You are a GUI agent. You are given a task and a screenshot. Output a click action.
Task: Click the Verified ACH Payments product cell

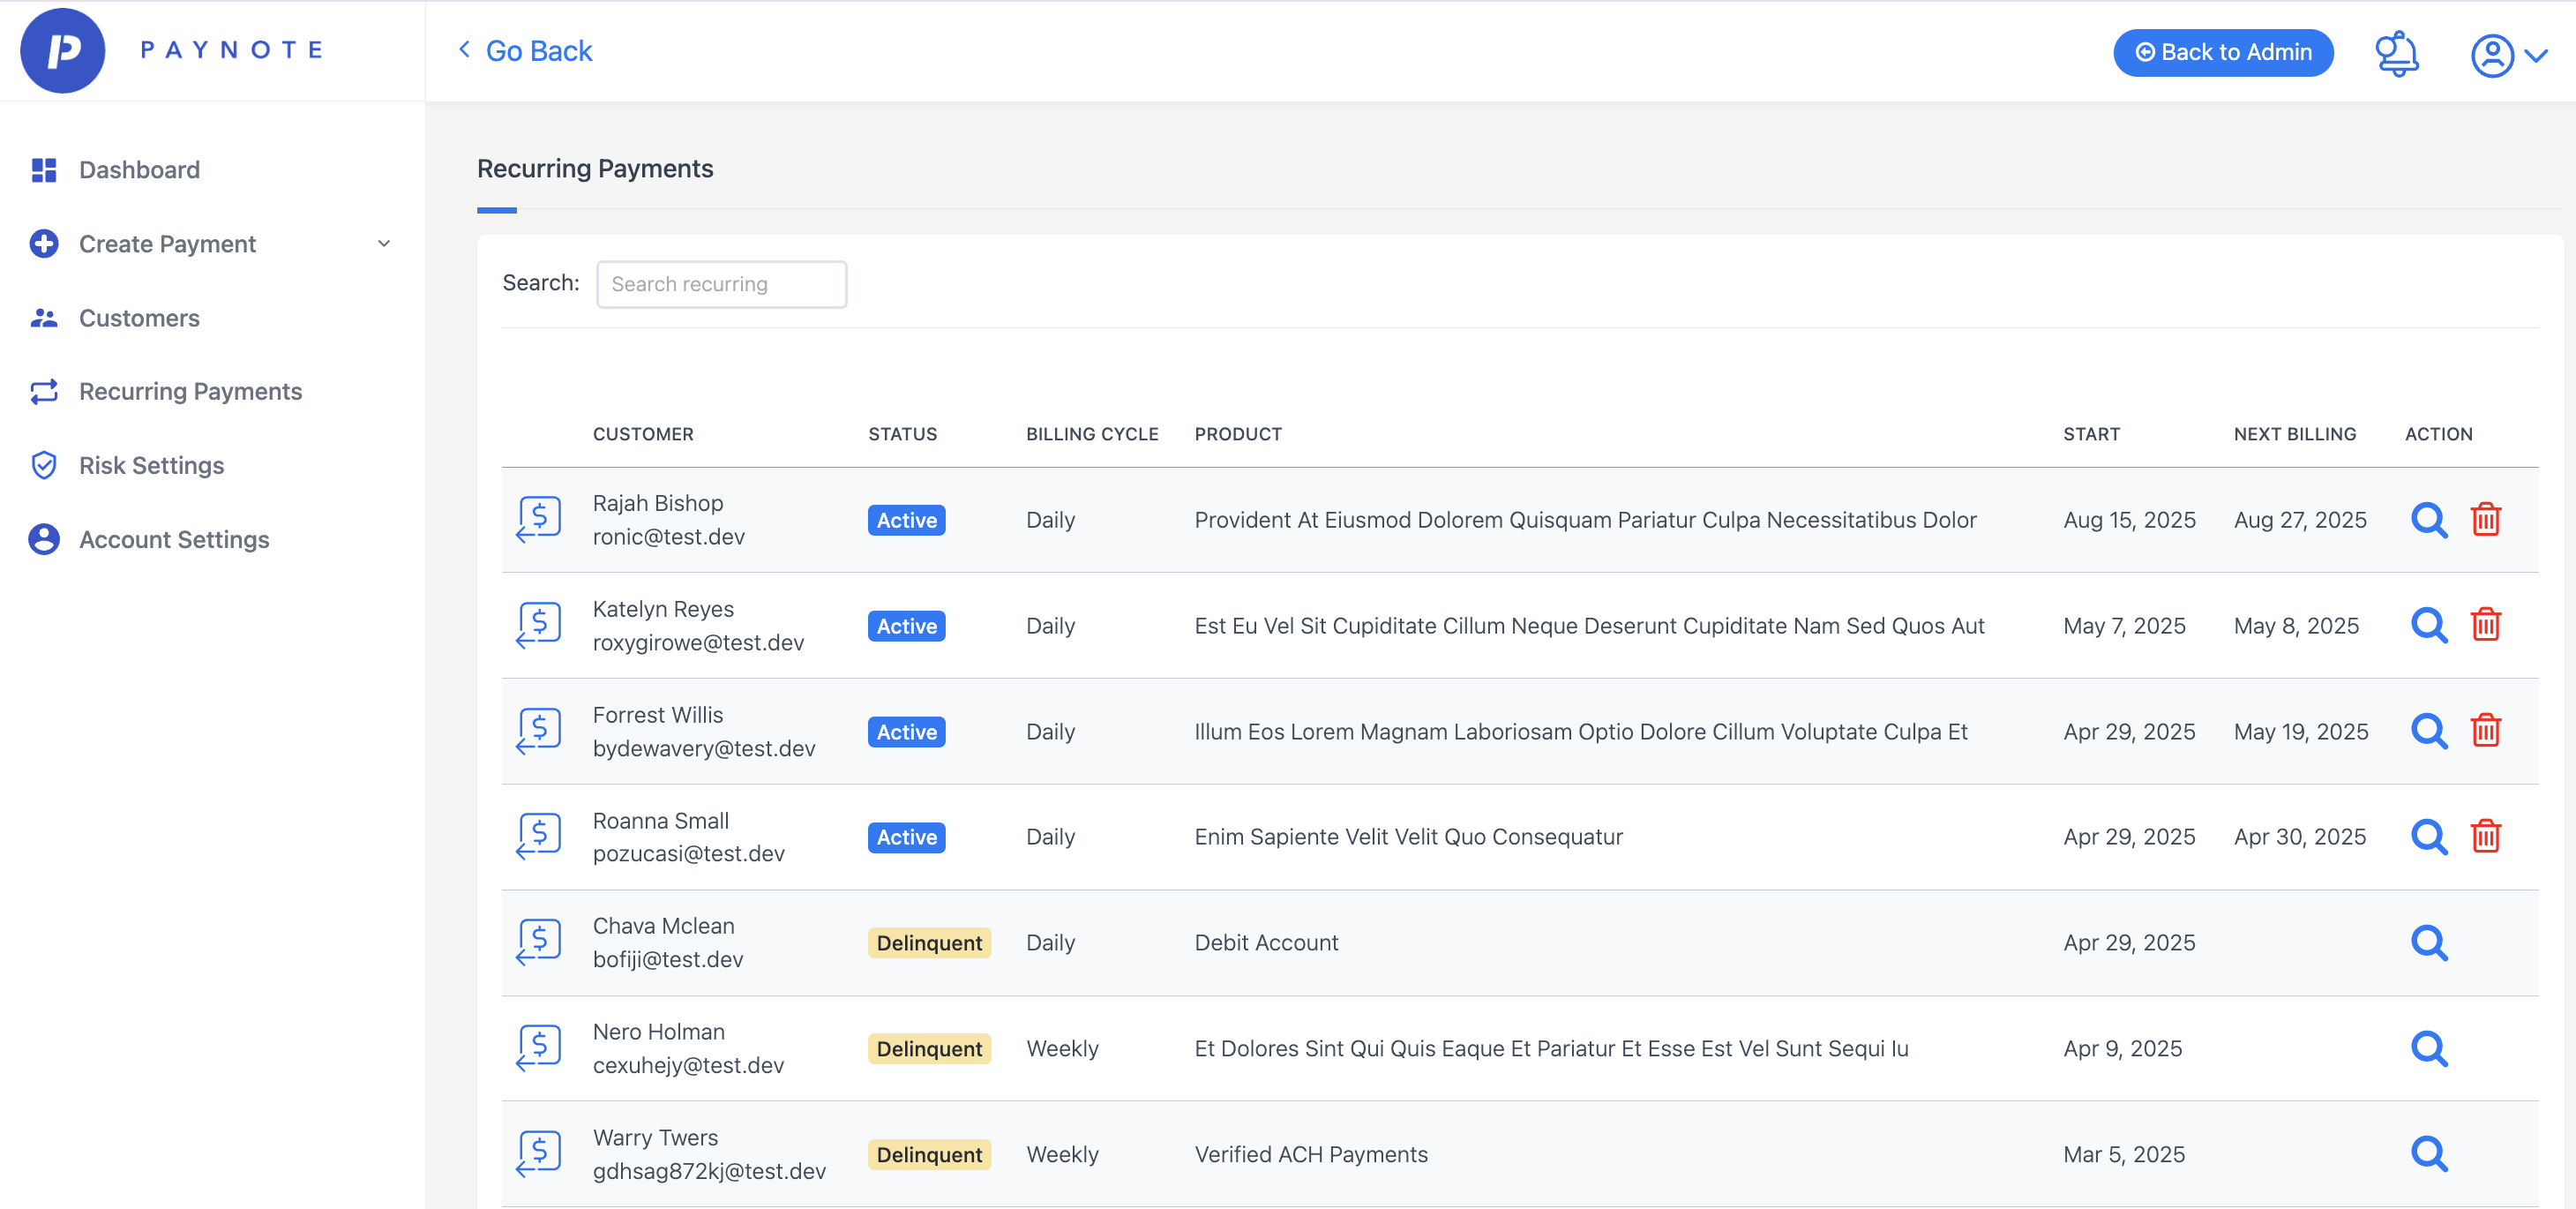[1311, 1155]
